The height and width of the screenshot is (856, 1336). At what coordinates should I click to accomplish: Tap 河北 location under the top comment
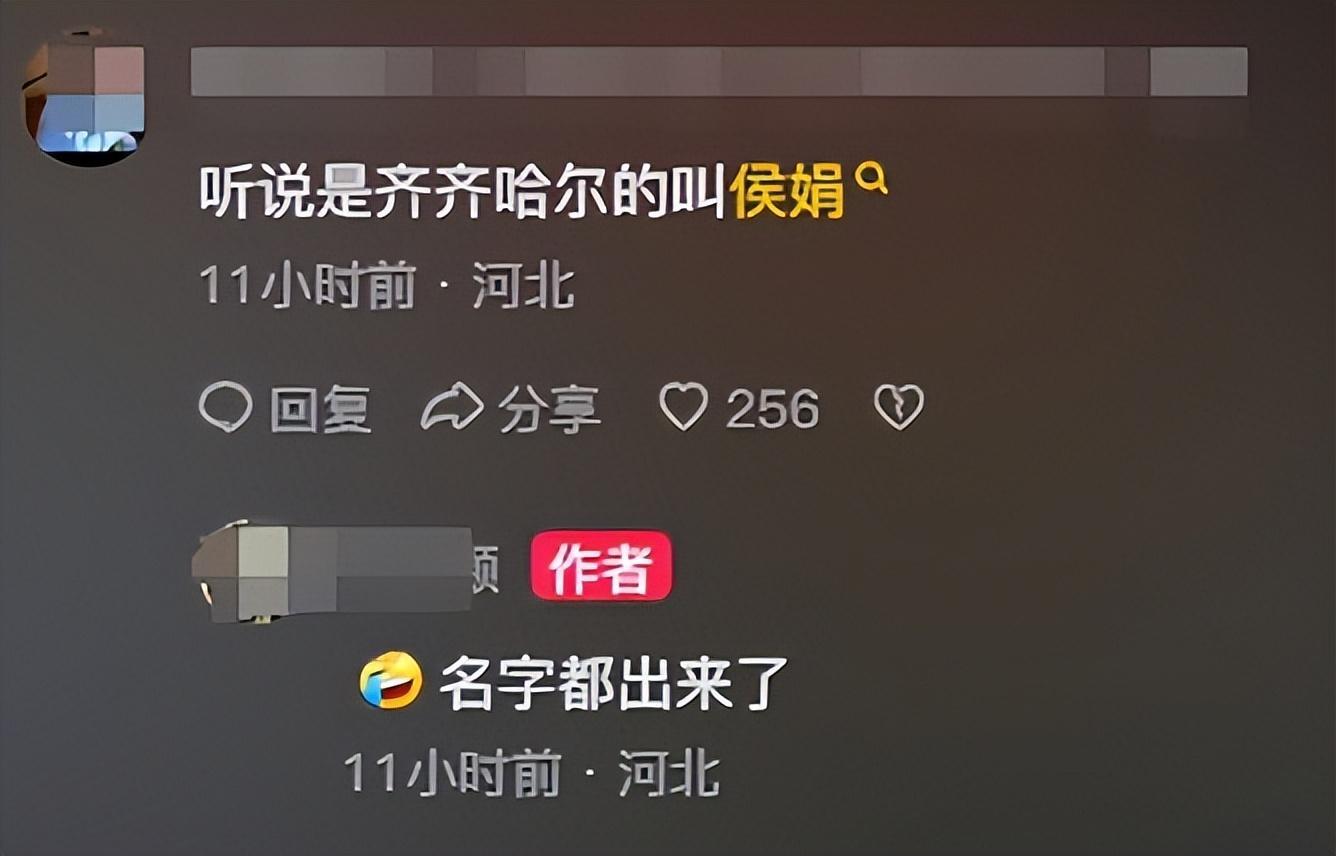(524, 287)
